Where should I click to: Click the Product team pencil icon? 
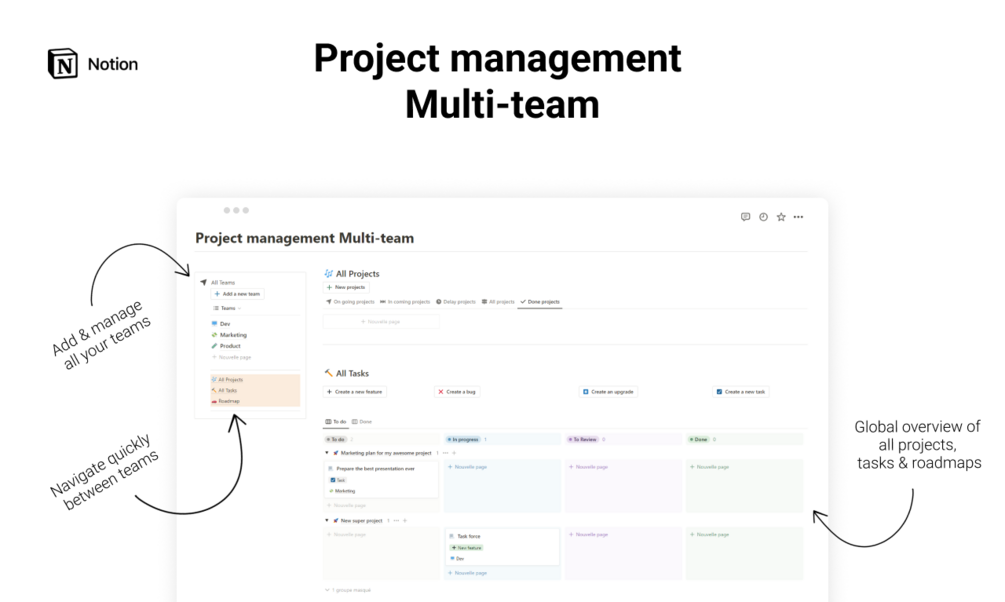coord(215,346)
